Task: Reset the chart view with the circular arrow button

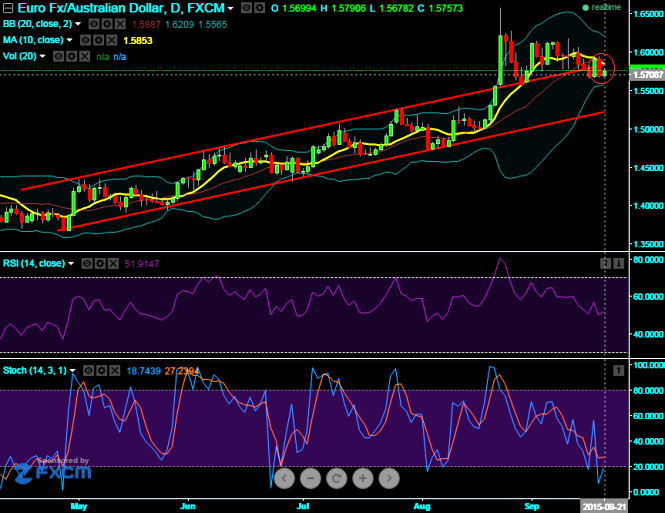Action: pyautogui.click(x=337, y=478)
